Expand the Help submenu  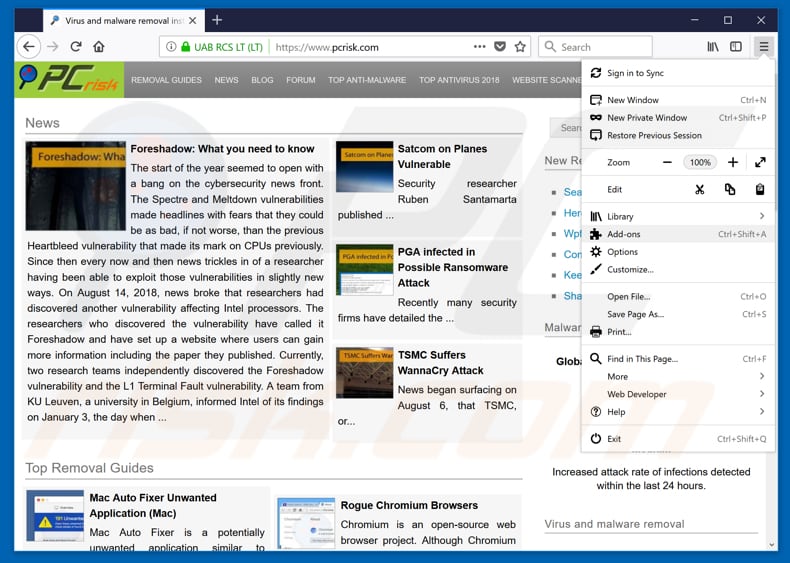click(x=678, y=412)
